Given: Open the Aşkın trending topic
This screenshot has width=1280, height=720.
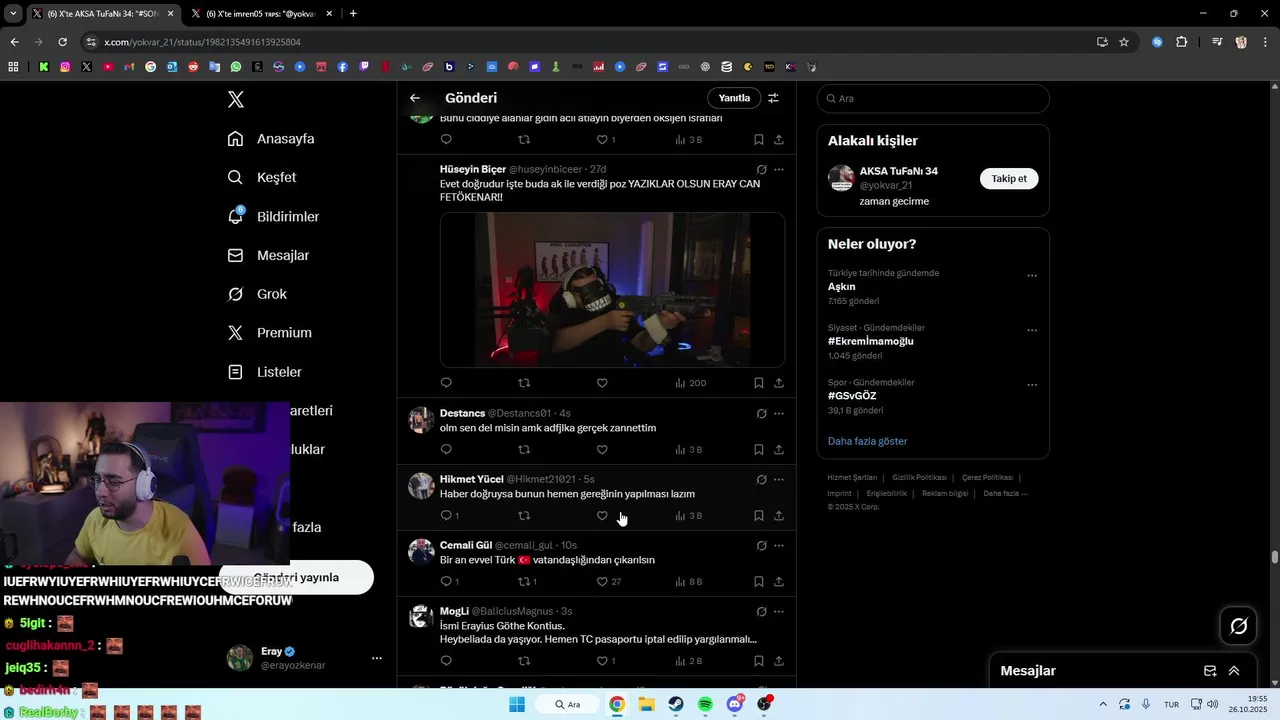Looking at the screenshot, I should coord(841,287).
